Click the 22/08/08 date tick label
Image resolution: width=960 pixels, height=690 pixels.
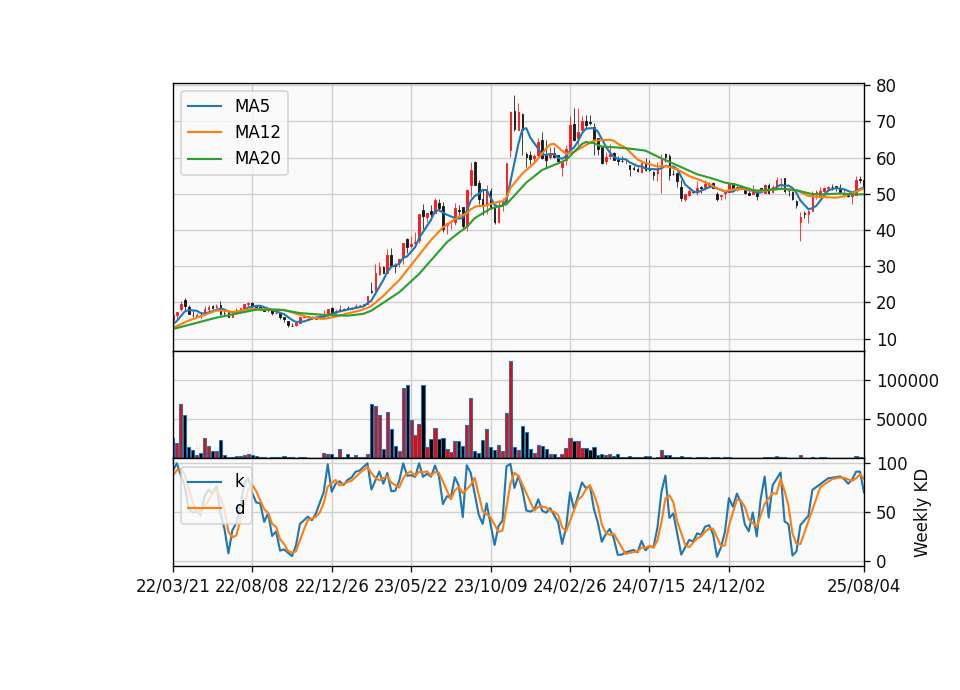252,586
